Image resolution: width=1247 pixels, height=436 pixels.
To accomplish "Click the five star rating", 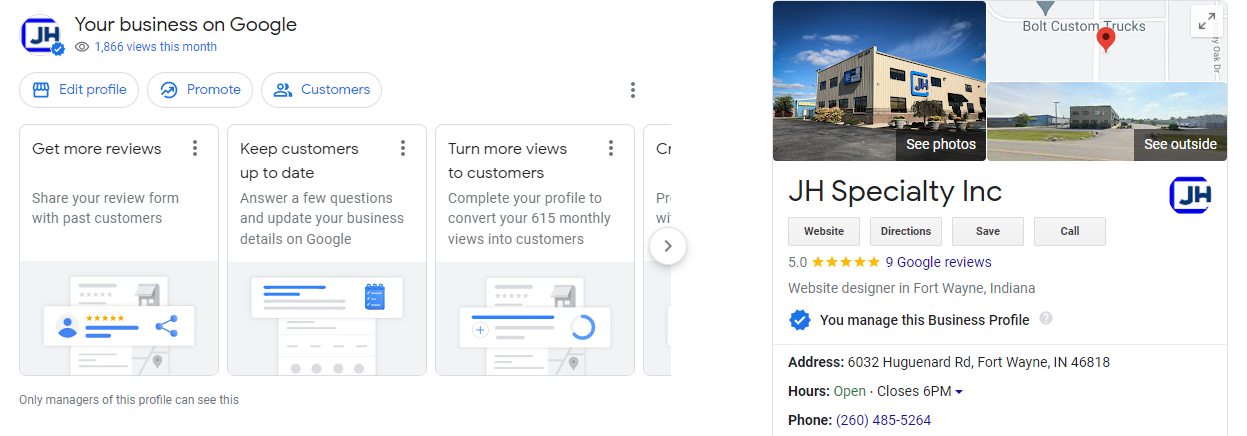I will (x=846, y=262).
